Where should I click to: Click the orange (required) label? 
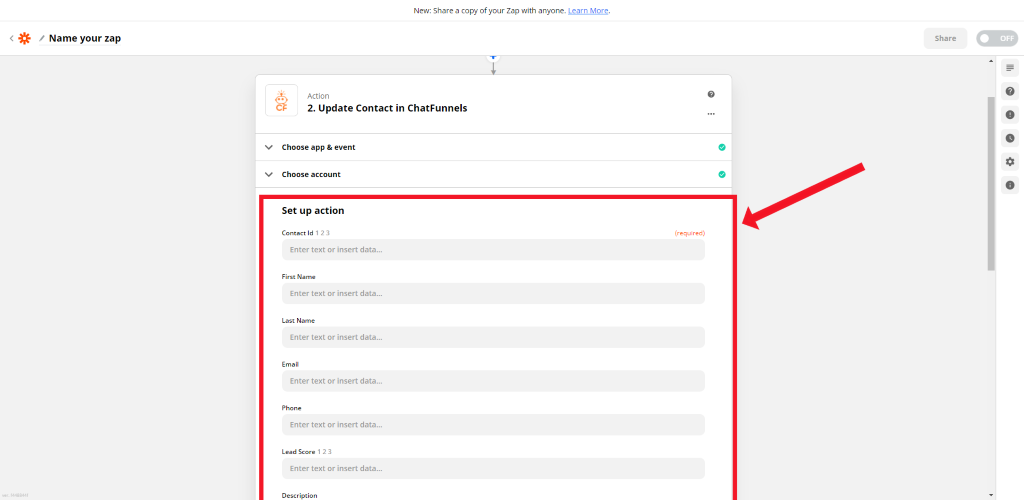click(x=690, y=233)
